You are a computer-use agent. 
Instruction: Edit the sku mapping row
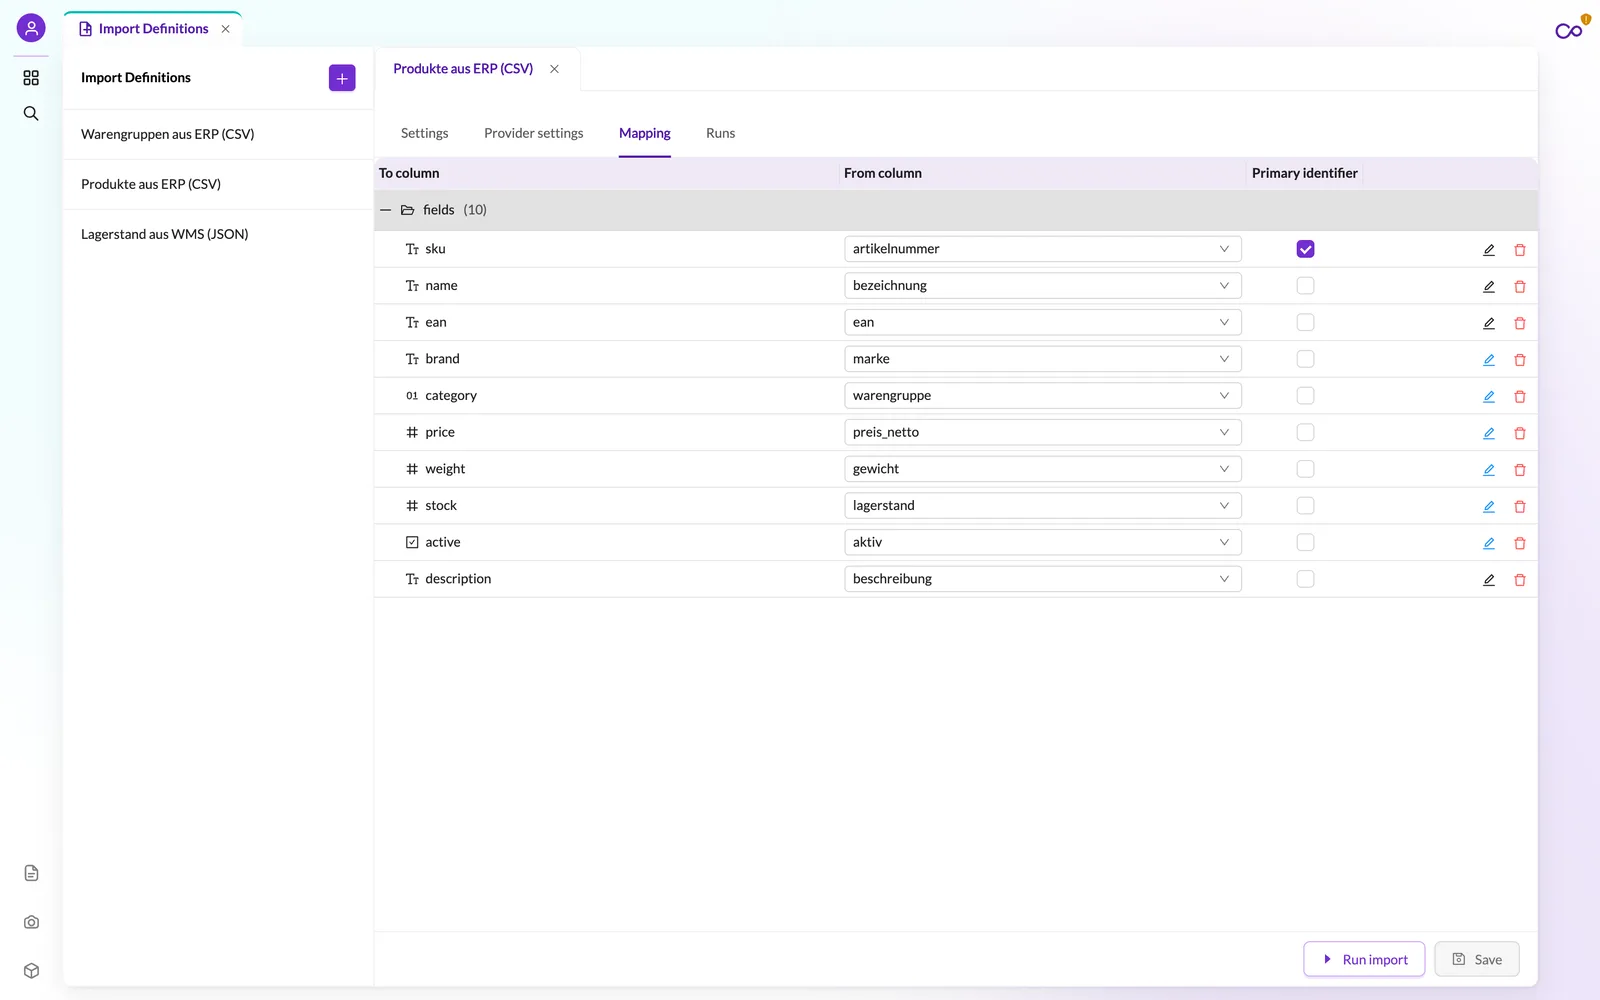[1489, 250]
